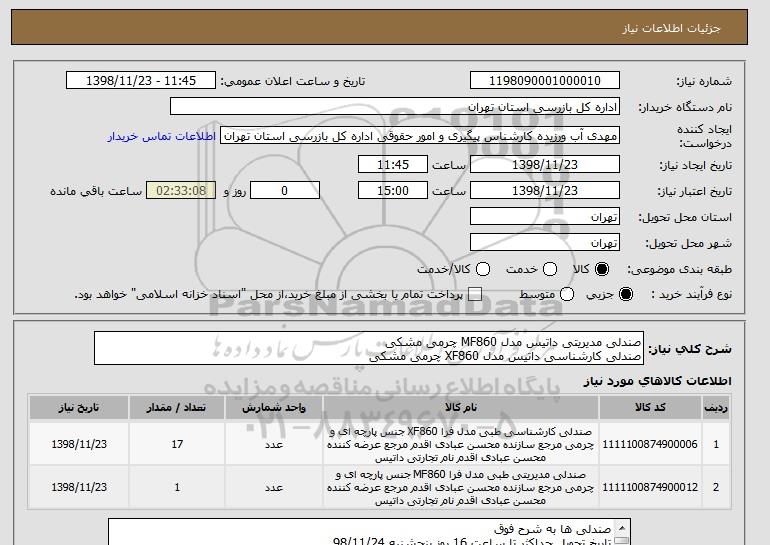Click the days remaining field showing 0
This screenshot has height=545, width=770.
coord(285,191)
